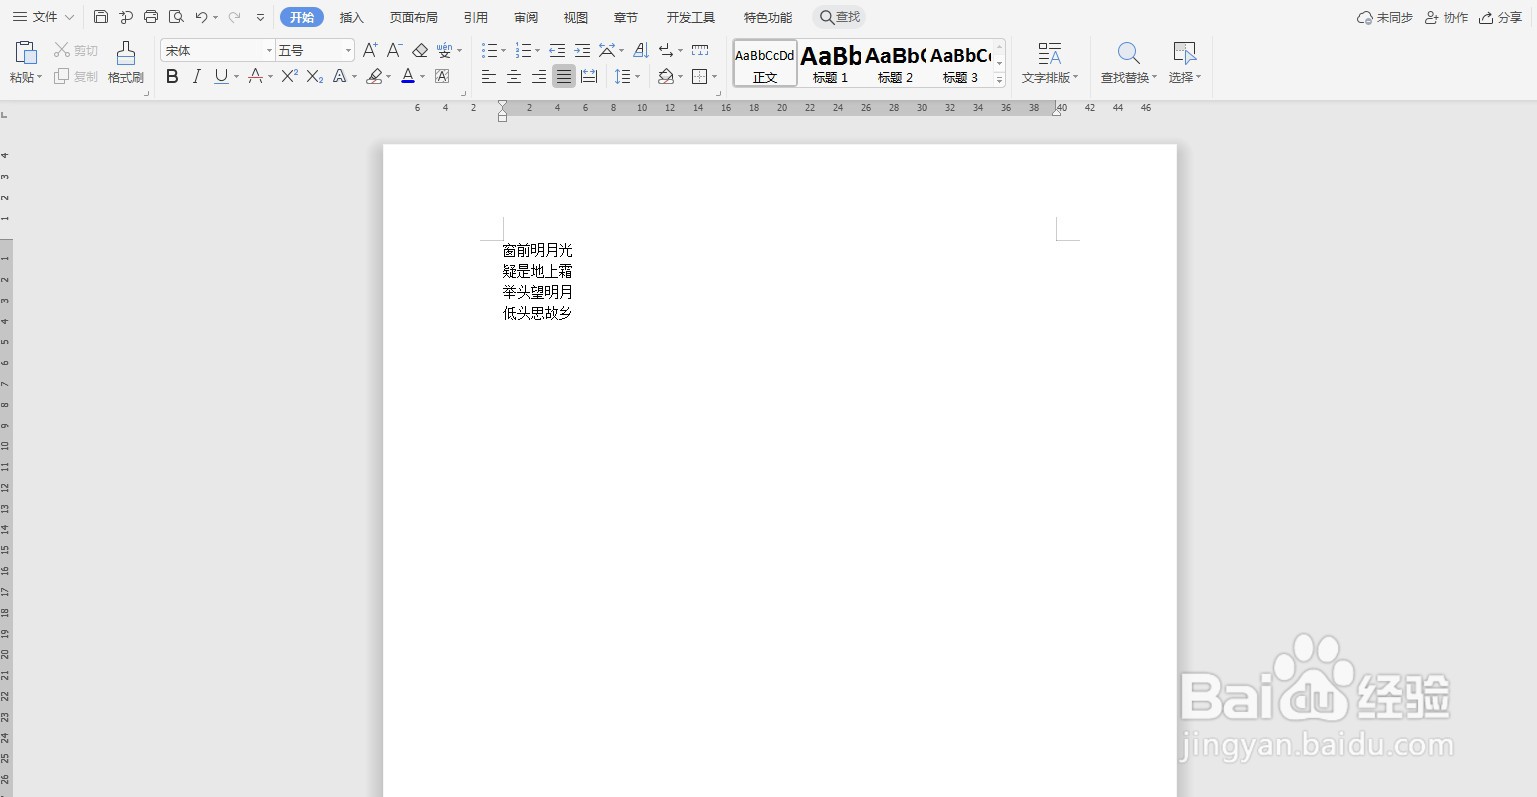This screenshot has height=797, width=1537.
Task: Increase paragraph indent
Action: click(582, 50)
